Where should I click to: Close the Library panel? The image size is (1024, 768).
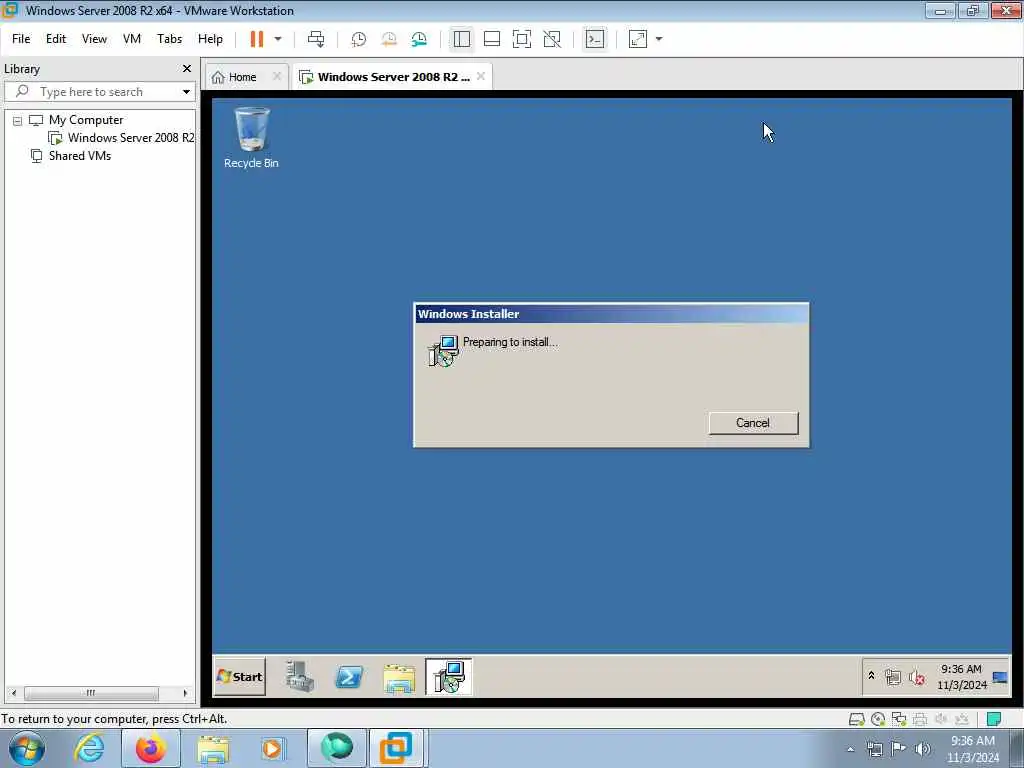click(187, 69)
